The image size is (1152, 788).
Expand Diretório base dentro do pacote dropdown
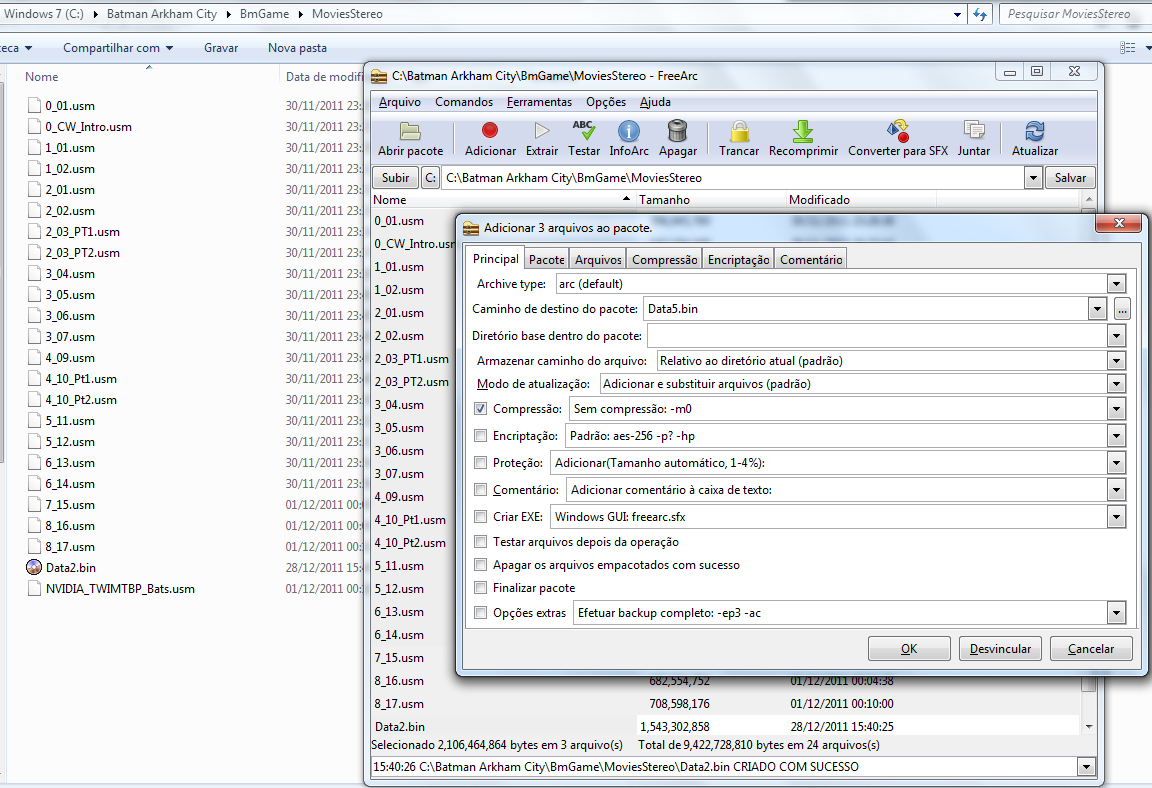tap(1116, 336)
